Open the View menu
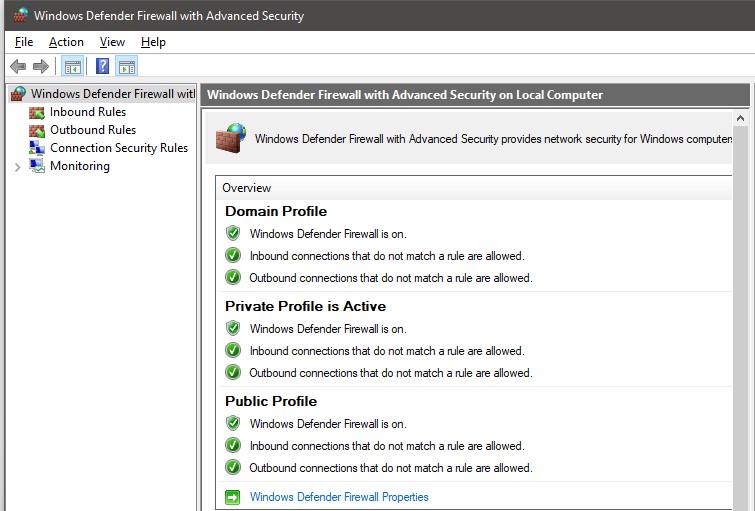 pos(112,42)
